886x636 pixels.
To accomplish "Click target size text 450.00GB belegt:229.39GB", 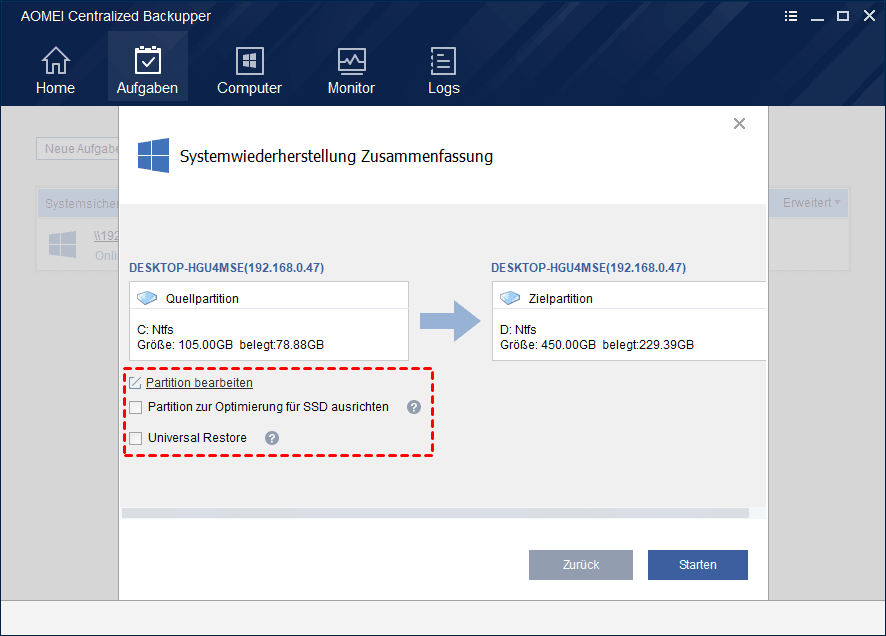I will click(x=597, y=345).
